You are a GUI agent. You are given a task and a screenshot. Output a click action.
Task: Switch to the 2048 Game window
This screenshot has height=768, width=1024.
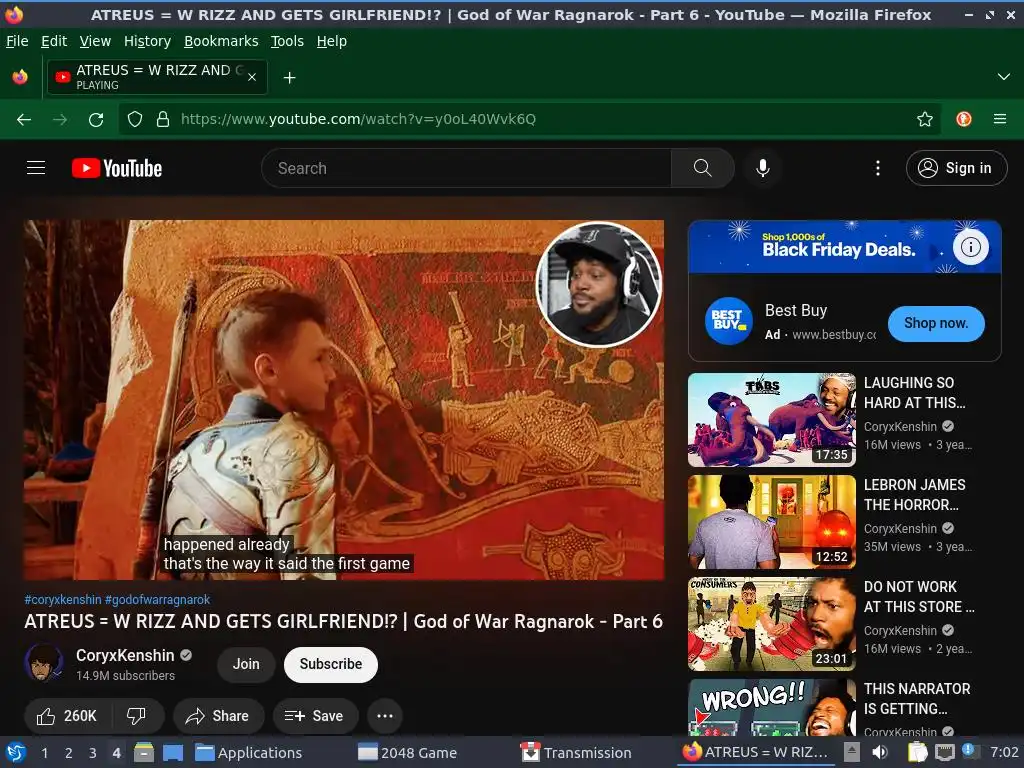[408, 752]
